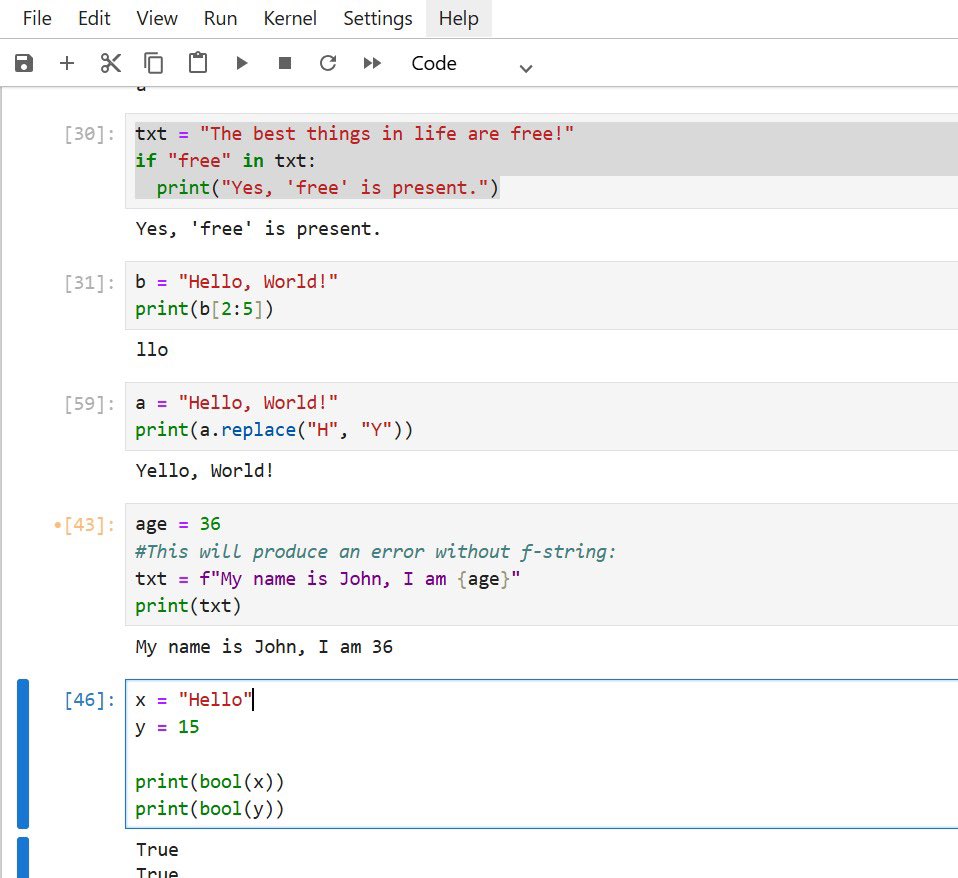The width and height of the screenshot is (958, 878).
Task: Cut the selected cell
Action: click(x=110, y=62)
